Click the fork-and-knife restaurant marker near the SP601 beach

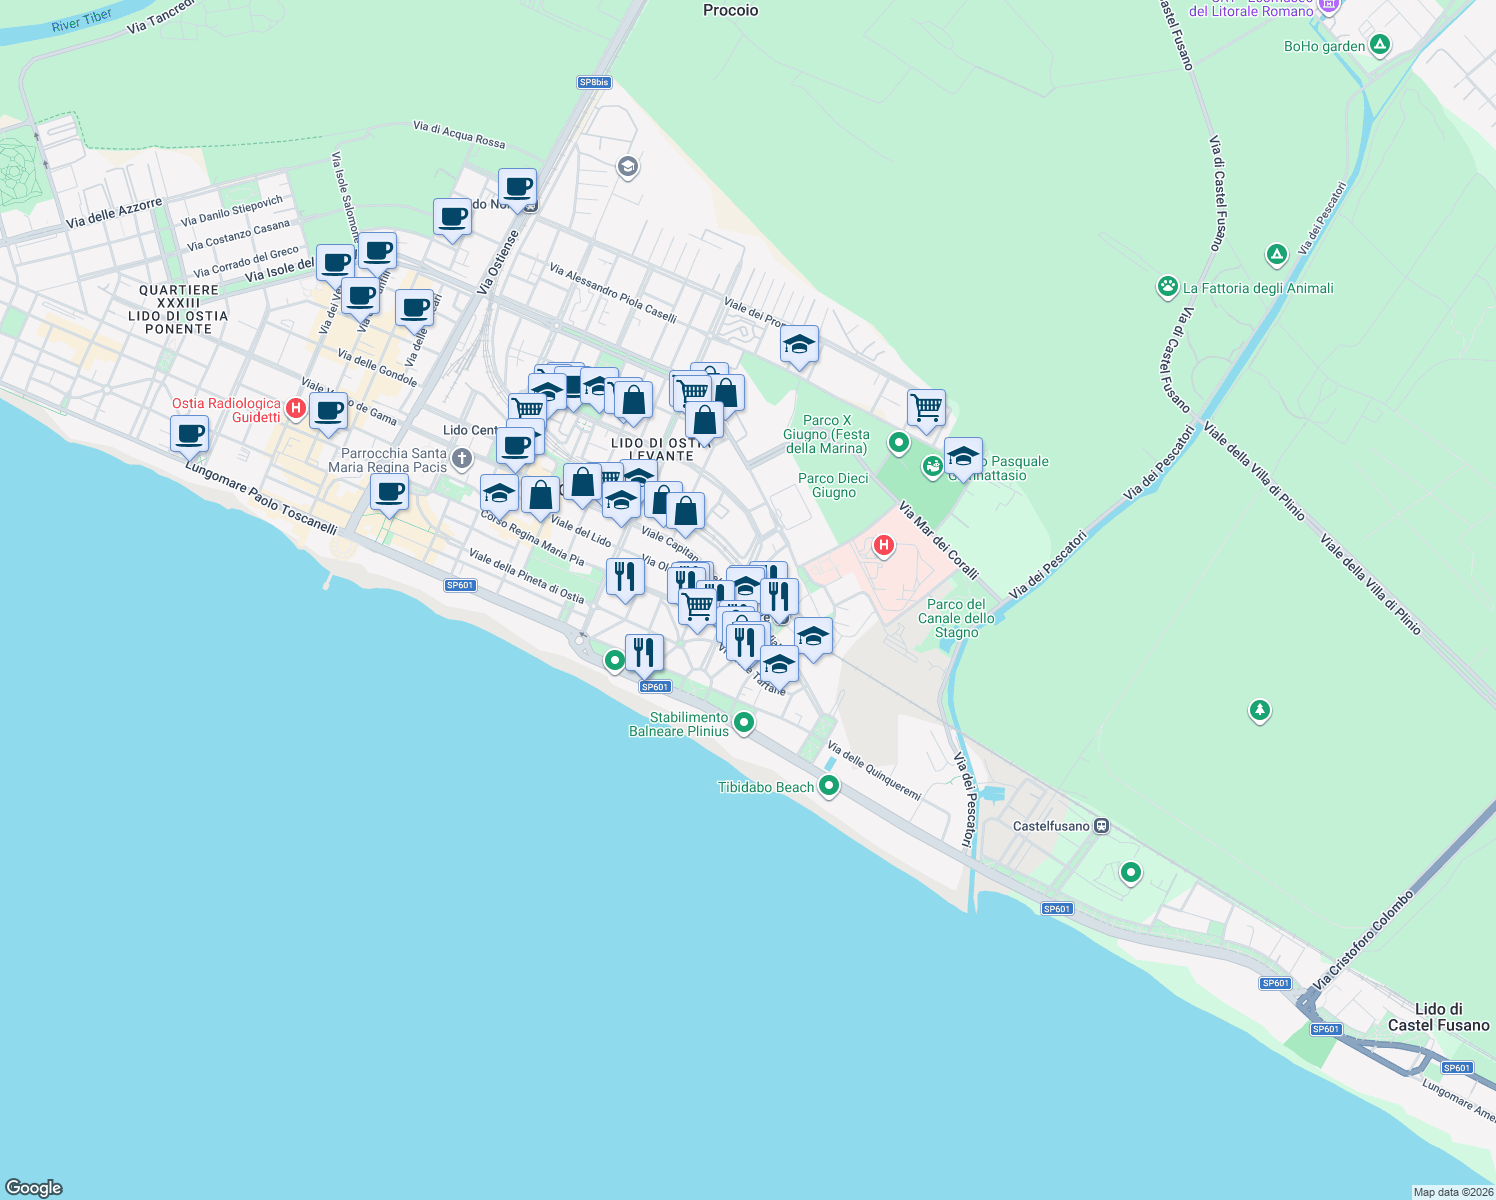(643, 651)
